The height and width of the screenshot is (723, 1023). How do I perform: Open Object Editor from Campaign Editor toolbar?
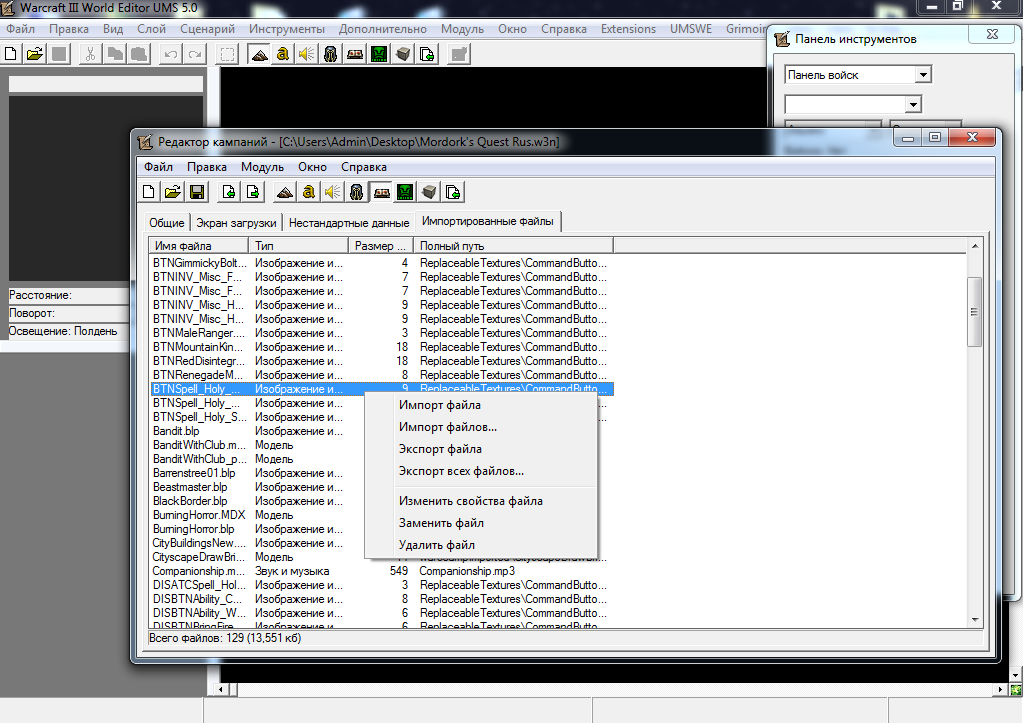[356, 192]
